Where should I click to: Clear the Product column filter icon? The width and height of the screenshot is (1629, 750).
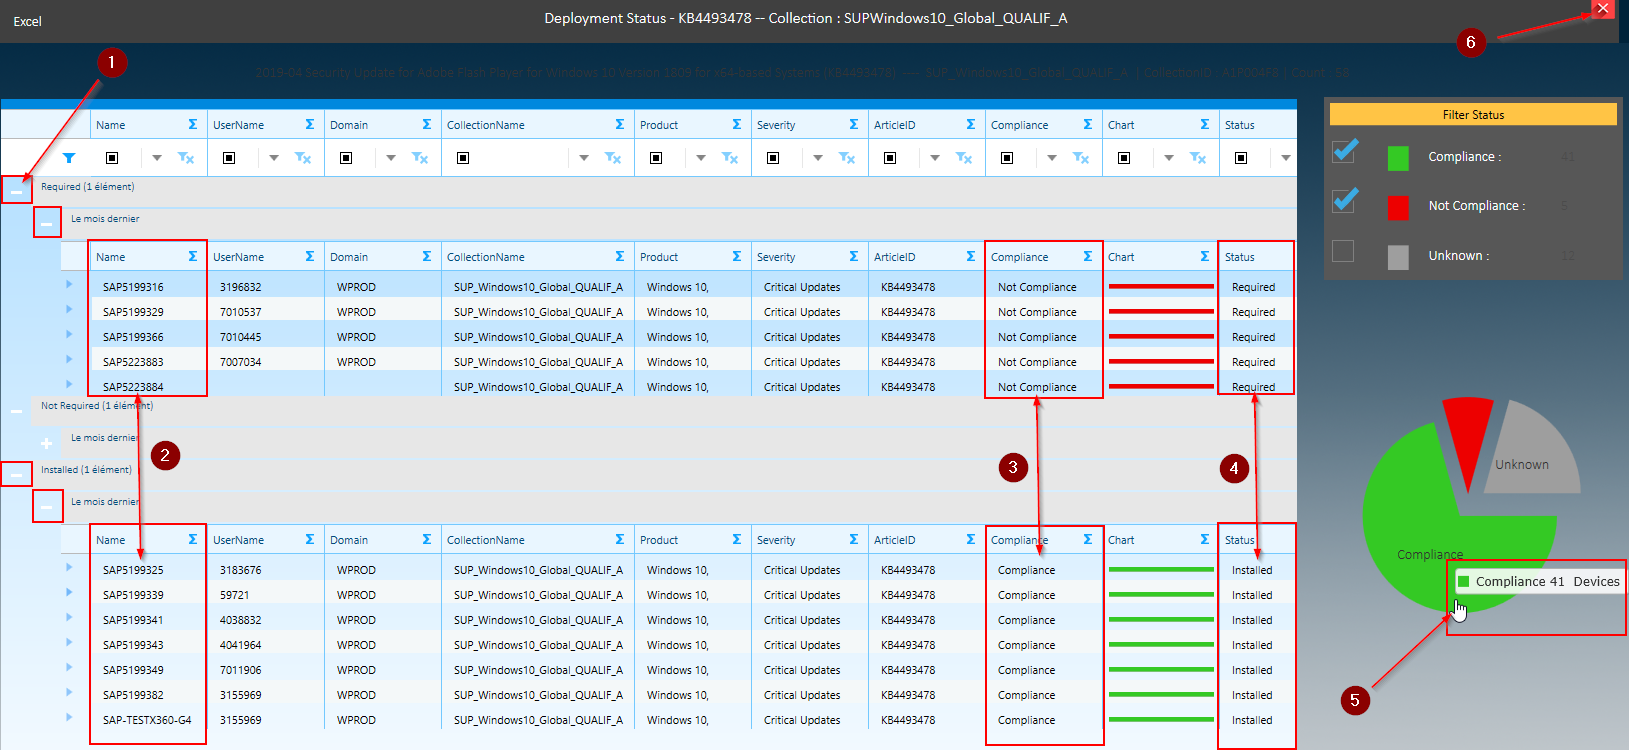click(x=730, y=158)
